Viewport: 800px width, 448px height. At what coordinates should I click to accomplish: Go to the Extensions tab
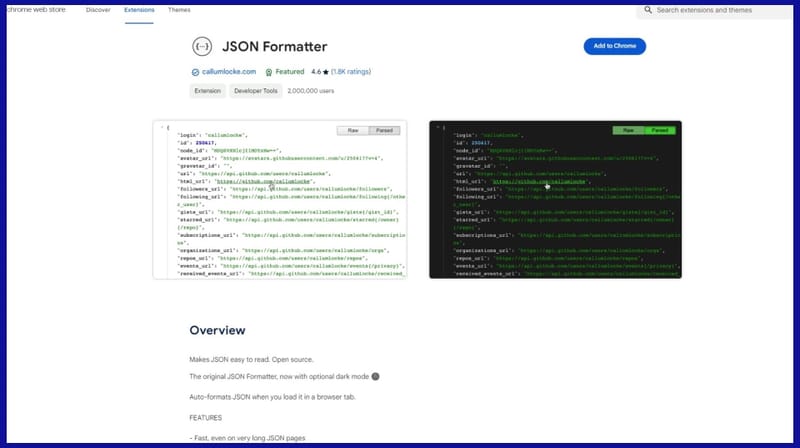[x=139, y=9]
